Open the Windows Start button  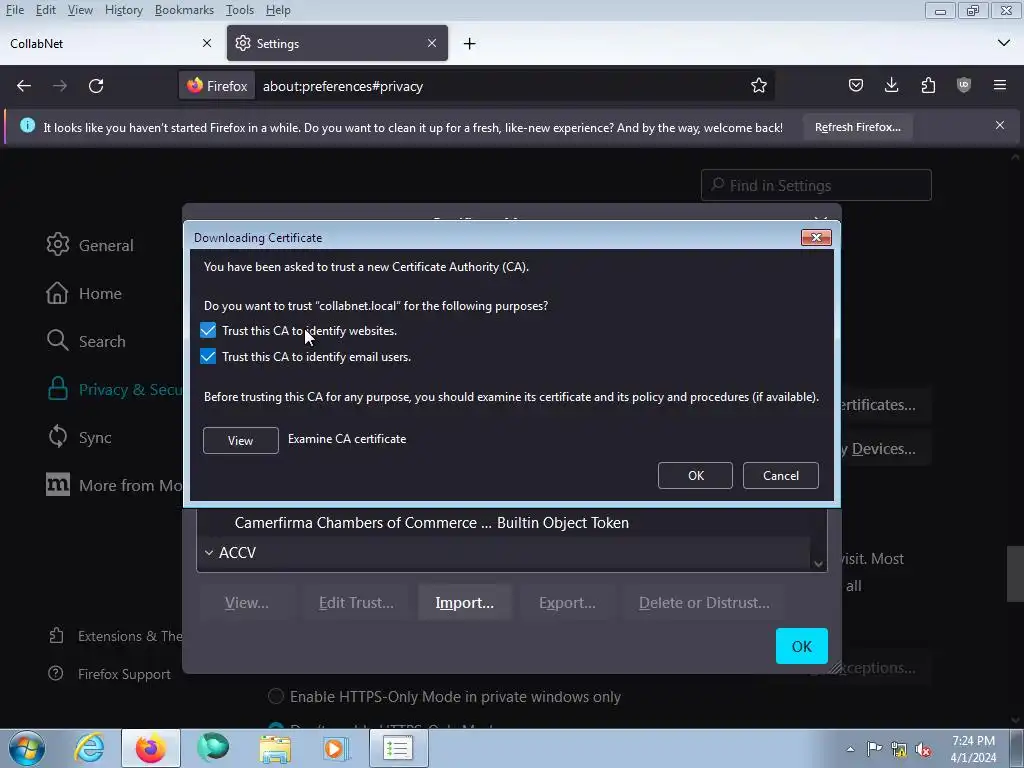click(x=27, y=748)
